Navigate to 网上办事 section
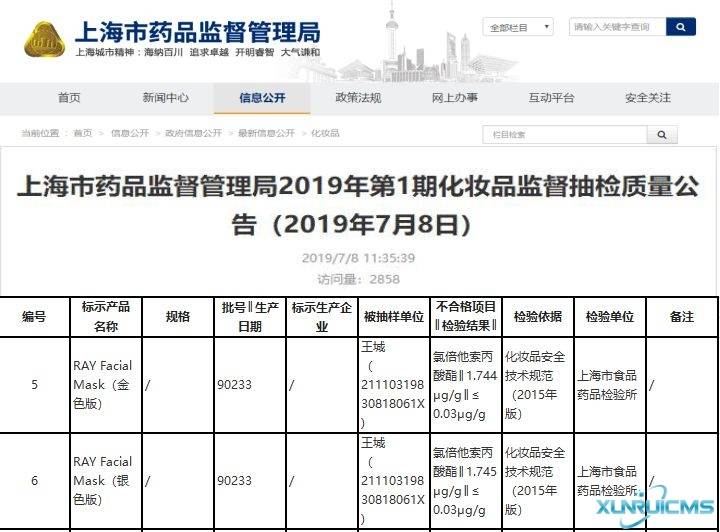This screenshot has width=720, height=532. [x=454, y=98]
